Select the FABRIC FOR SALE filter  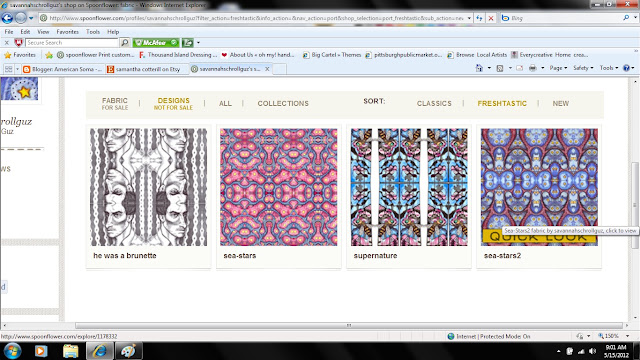click(x=115, y=104)
